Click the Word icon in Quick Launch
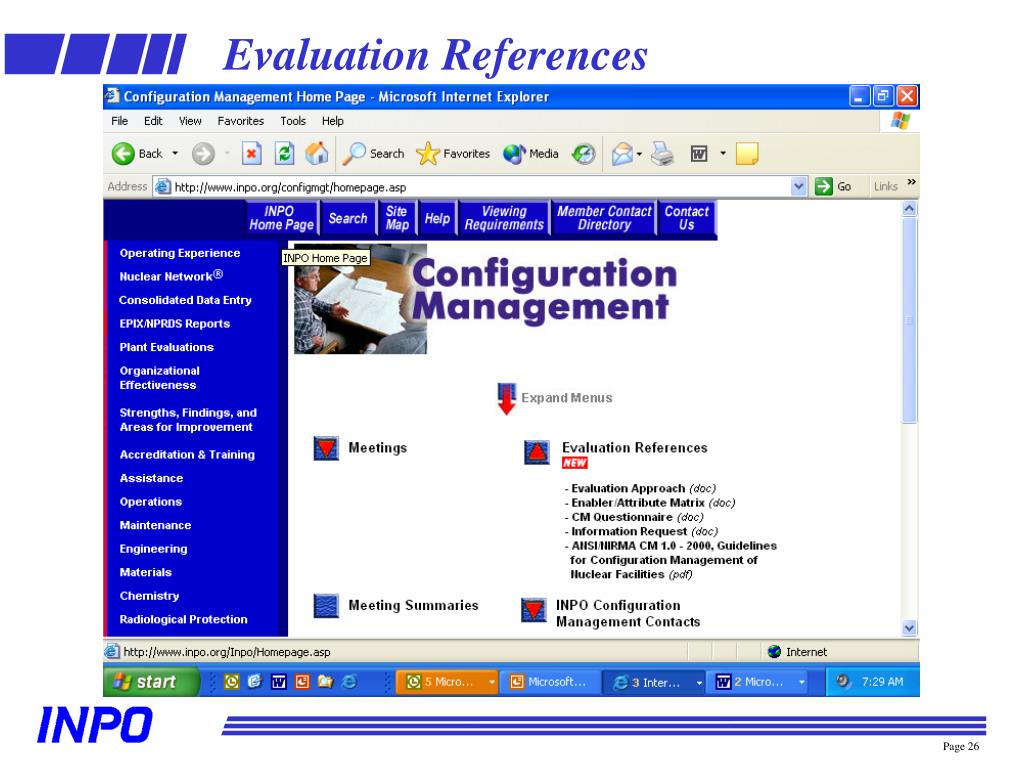 [279, 682]
